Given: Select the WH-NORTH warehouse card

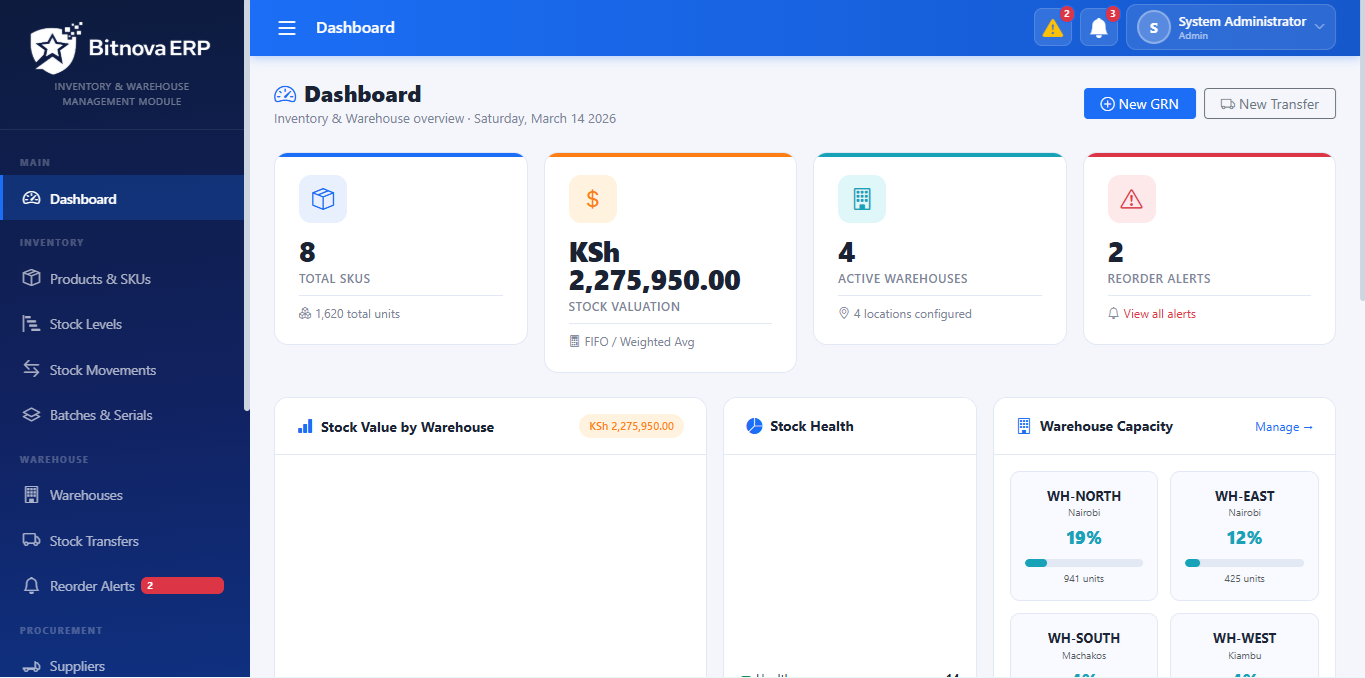Looking at the screenshot, I should pos(1084,536).
